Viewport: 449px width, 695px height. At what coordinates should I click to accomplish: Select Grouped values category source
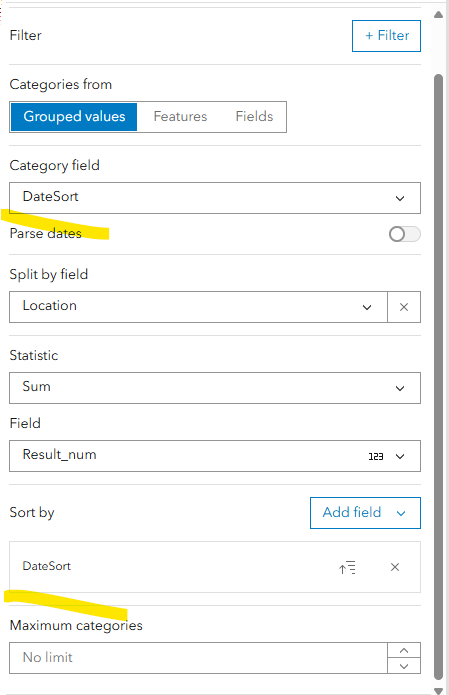74,117
